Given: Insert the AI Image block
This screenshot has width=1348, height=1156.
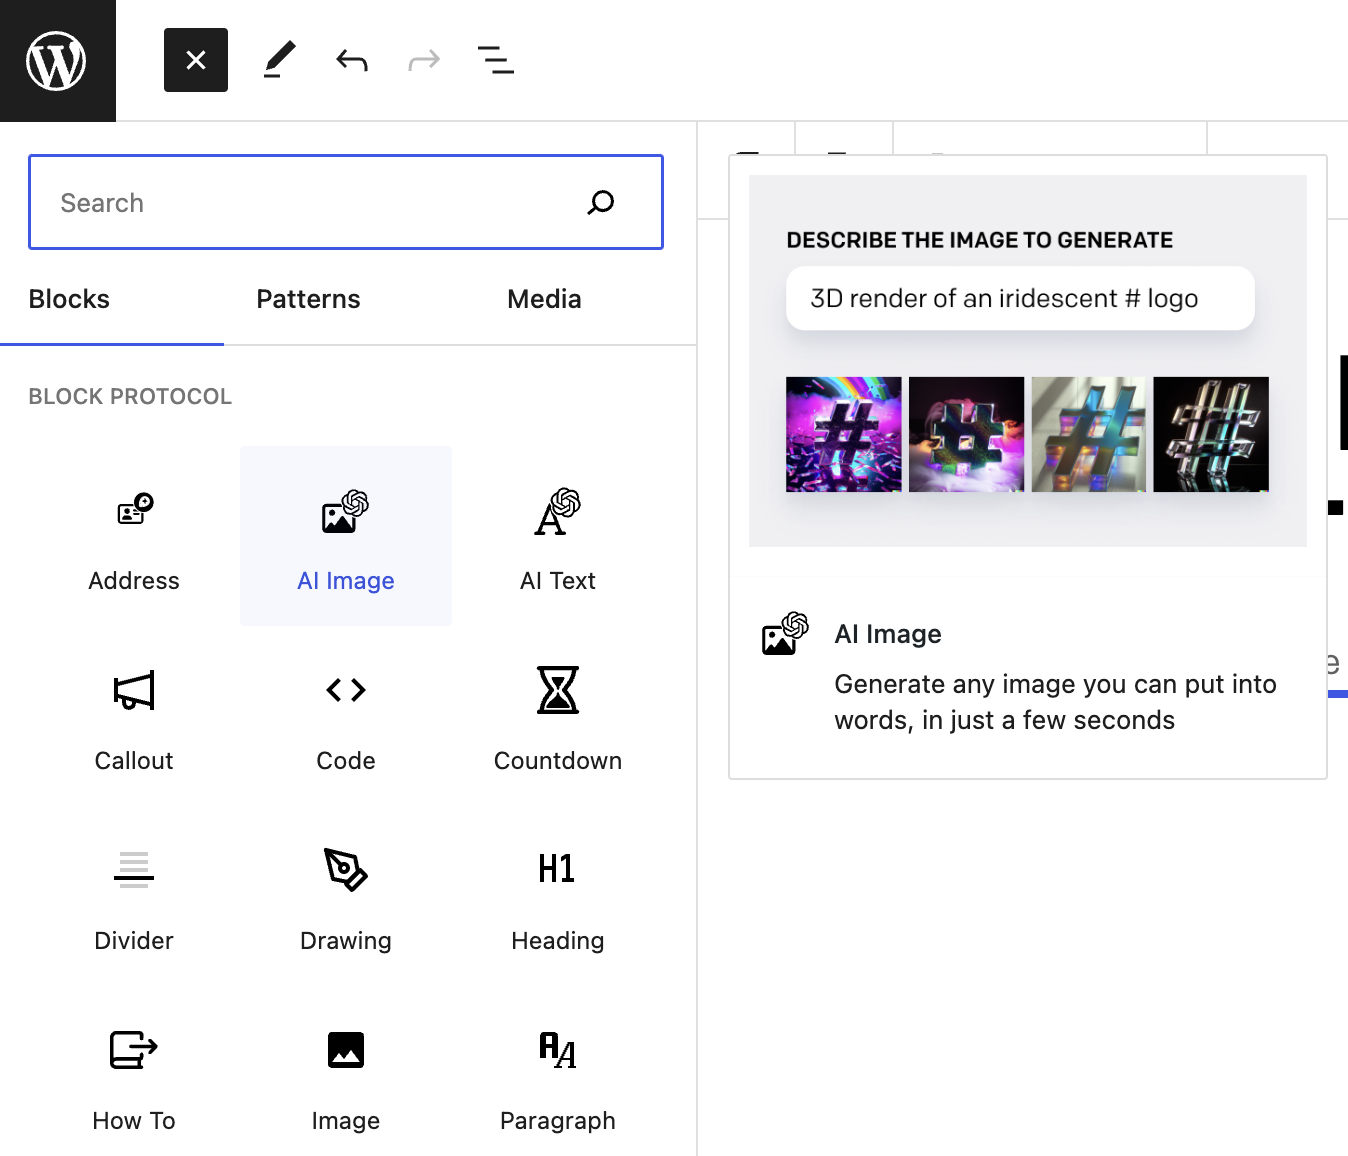Looking at the screenshot, I should (346, 537).
